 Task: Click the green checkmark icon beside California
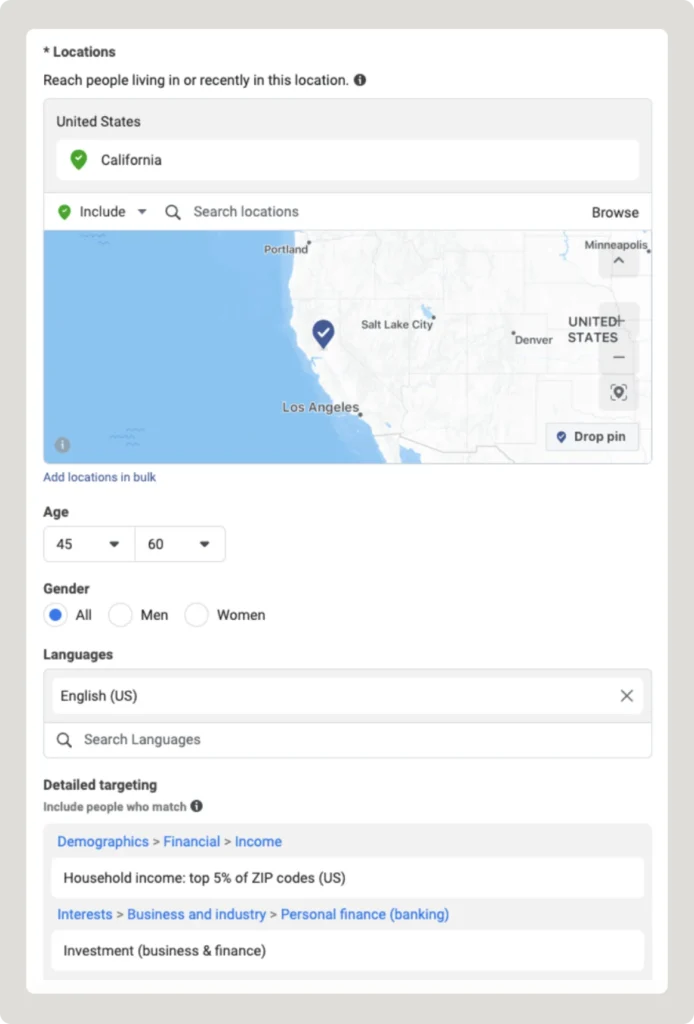tap(79, 158)
